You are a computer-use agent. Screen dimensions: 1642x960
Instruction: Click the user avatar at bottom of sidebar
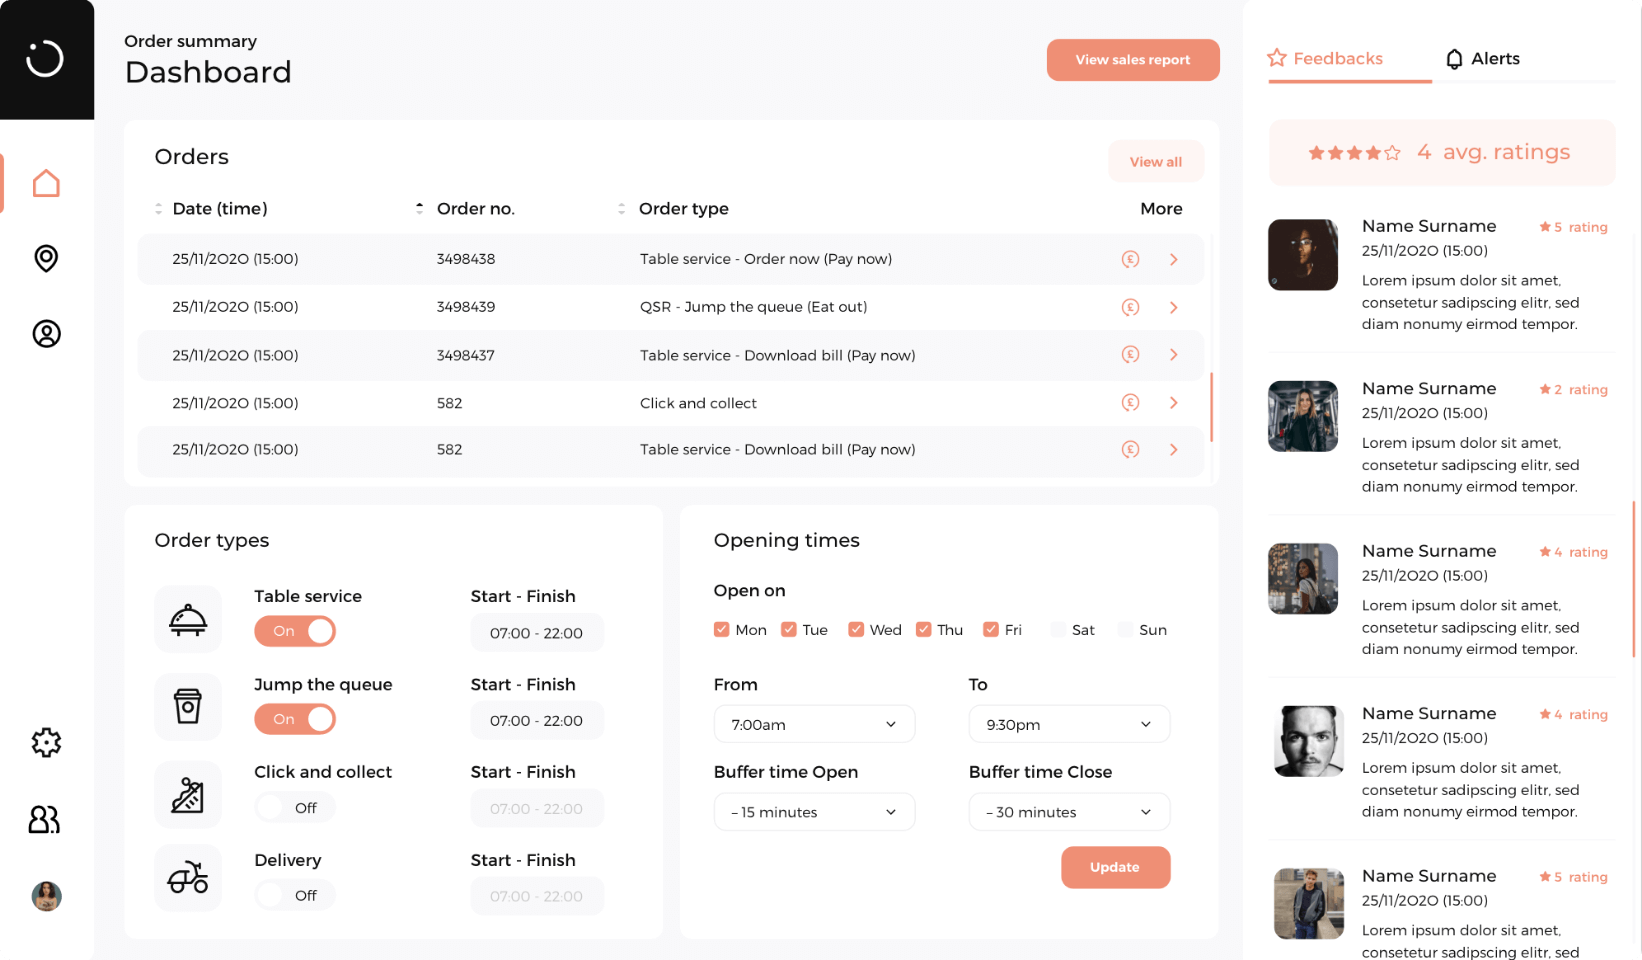46,896
